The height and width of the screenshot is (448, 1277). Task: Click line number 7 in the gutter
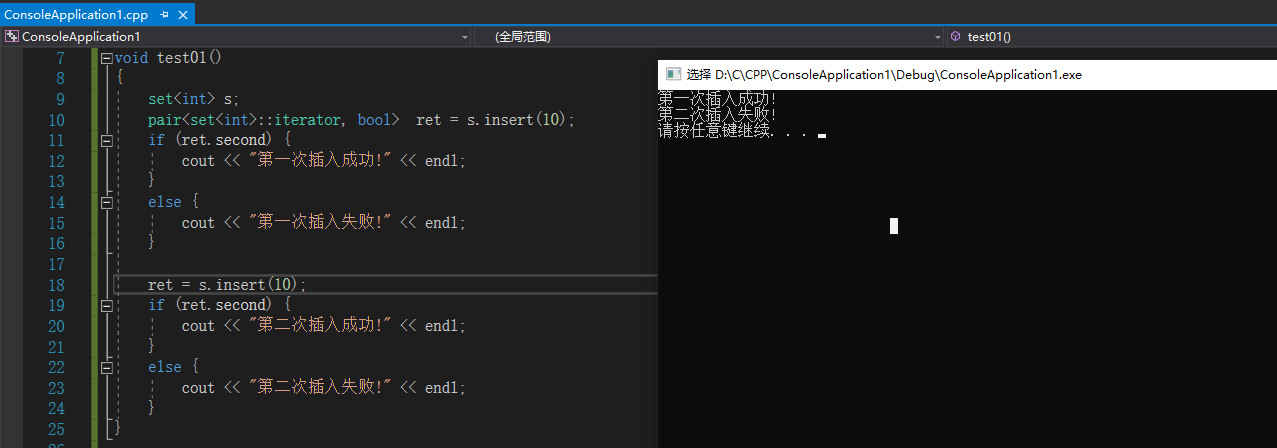coord(60,58)
